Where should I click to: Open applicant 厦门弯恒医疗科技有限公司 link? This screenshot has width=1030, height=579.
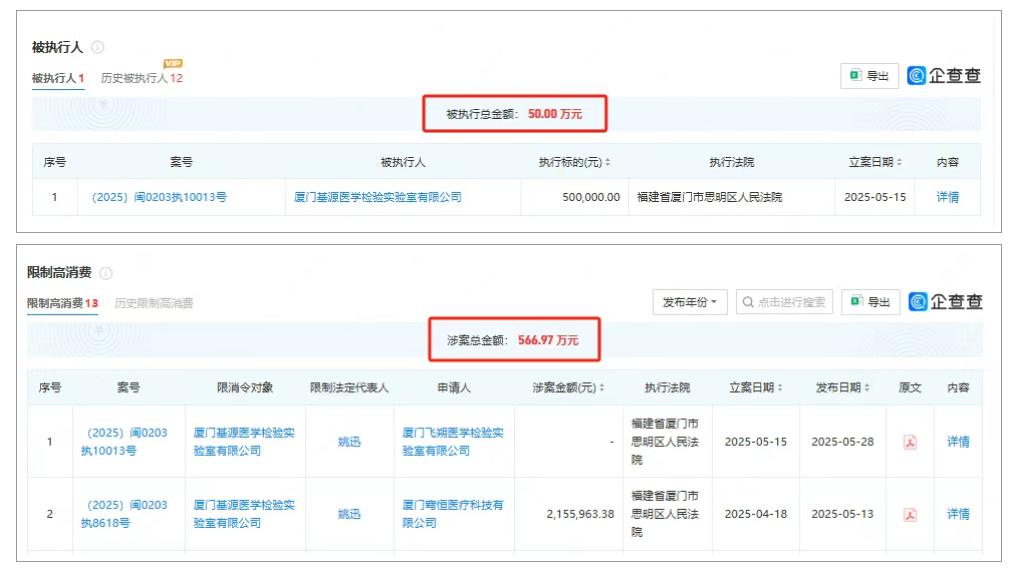453,514
